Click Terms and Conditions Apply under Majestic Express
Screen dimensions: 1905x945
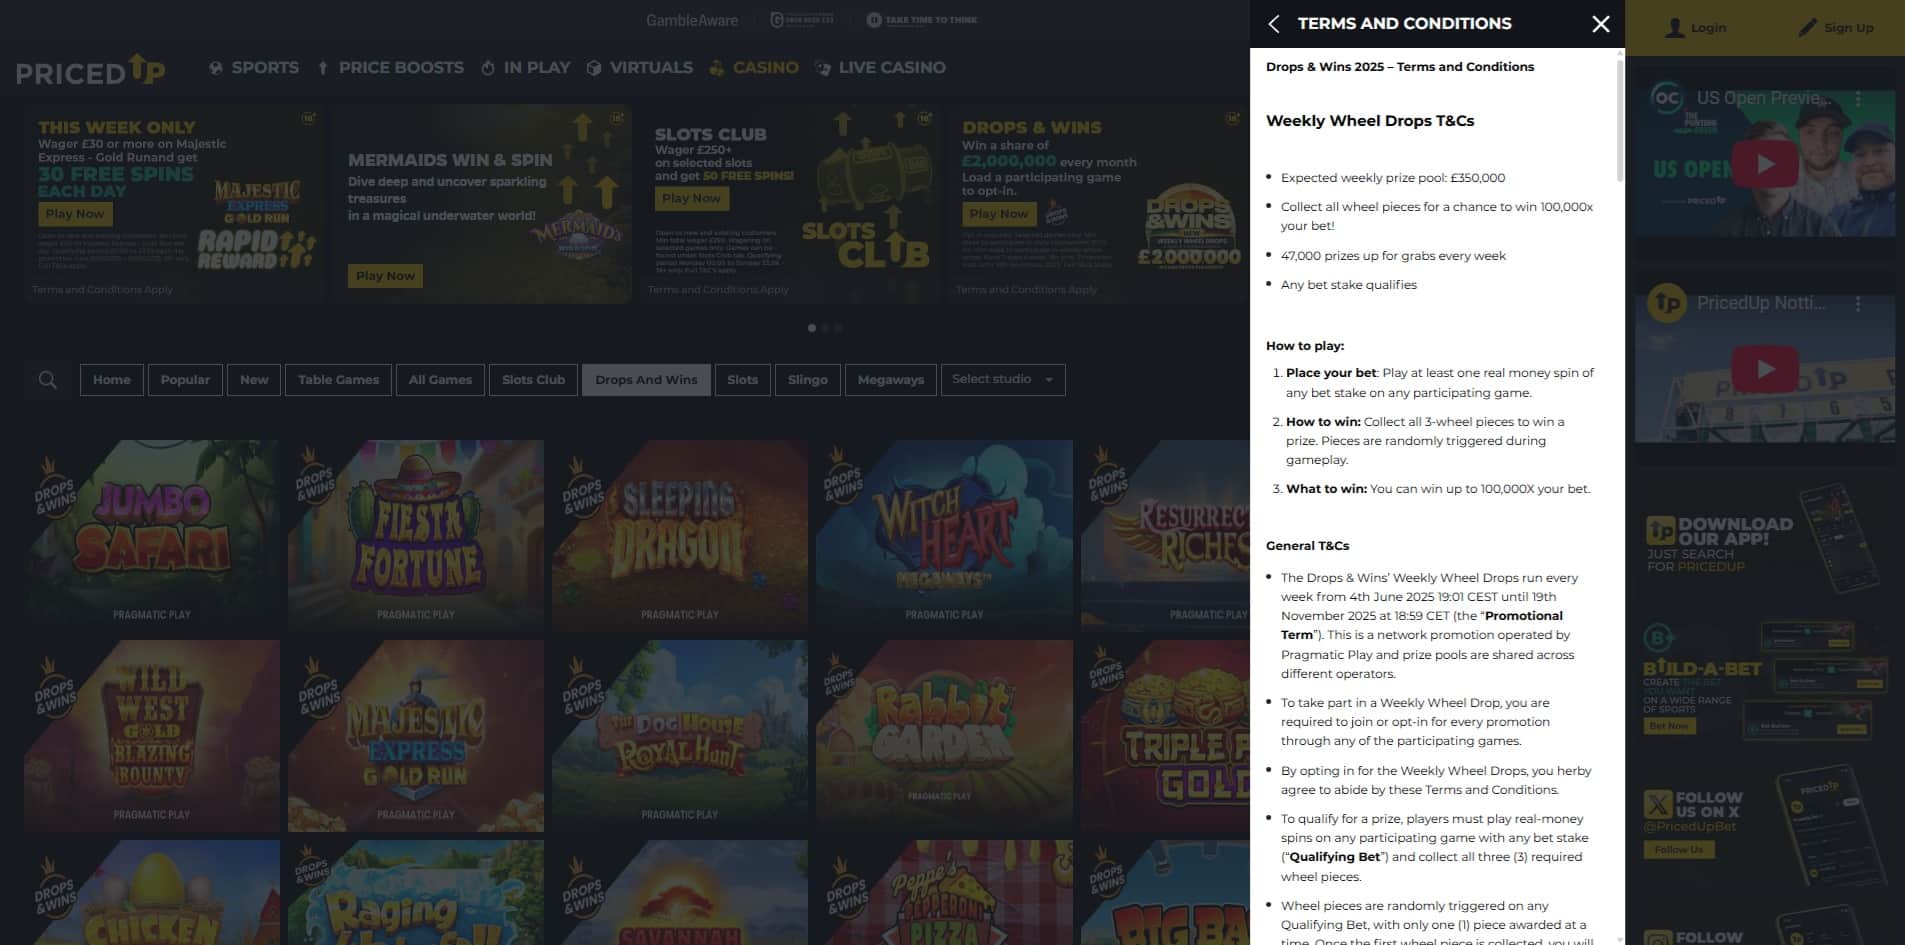[102, 290]
